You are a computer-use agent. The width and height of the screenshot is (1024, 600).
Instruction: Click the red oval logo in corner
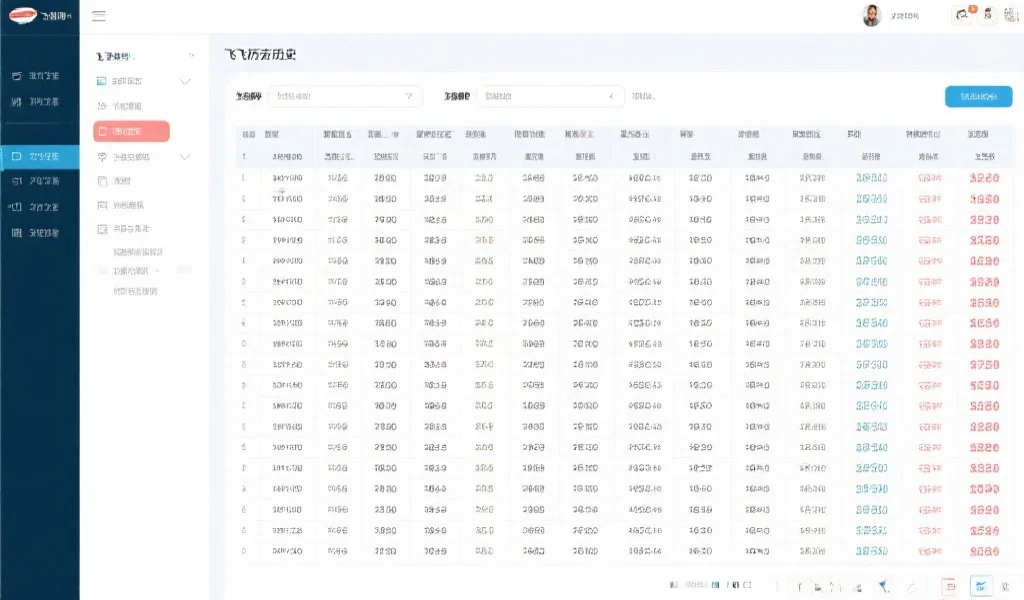tap(23, 15)
